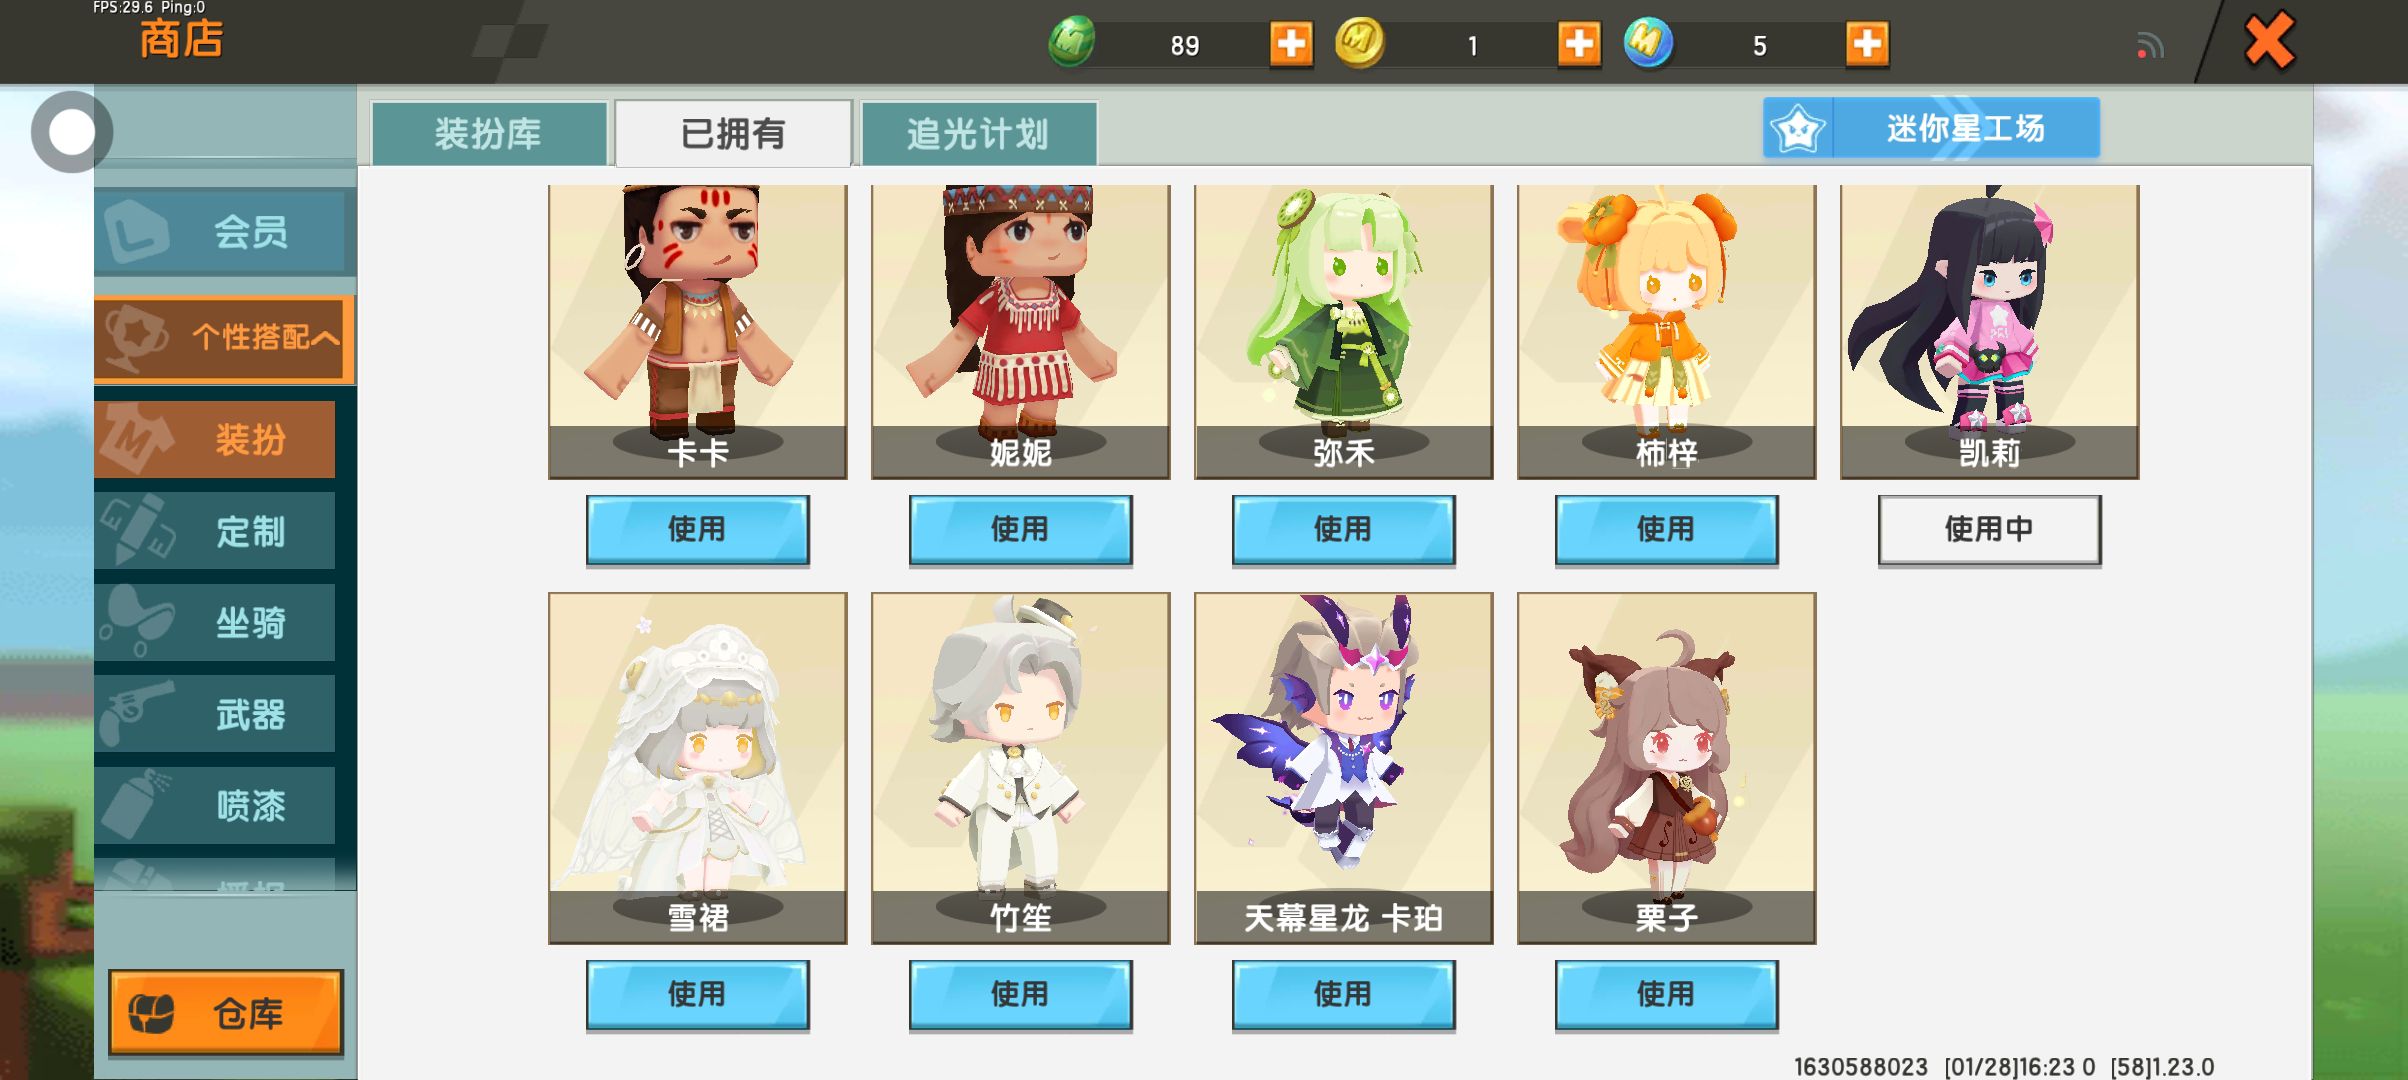Open the 迷你星工场 star button
2408x1080 pixels.
[1931, 128]
